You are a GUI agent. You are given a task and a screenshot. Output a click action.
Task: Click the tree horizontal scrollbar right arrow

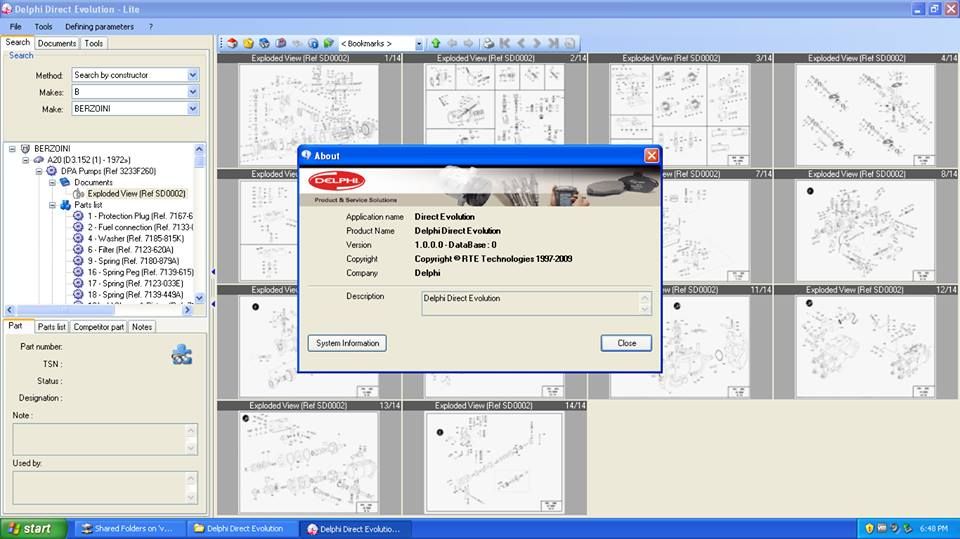[187, 310]
